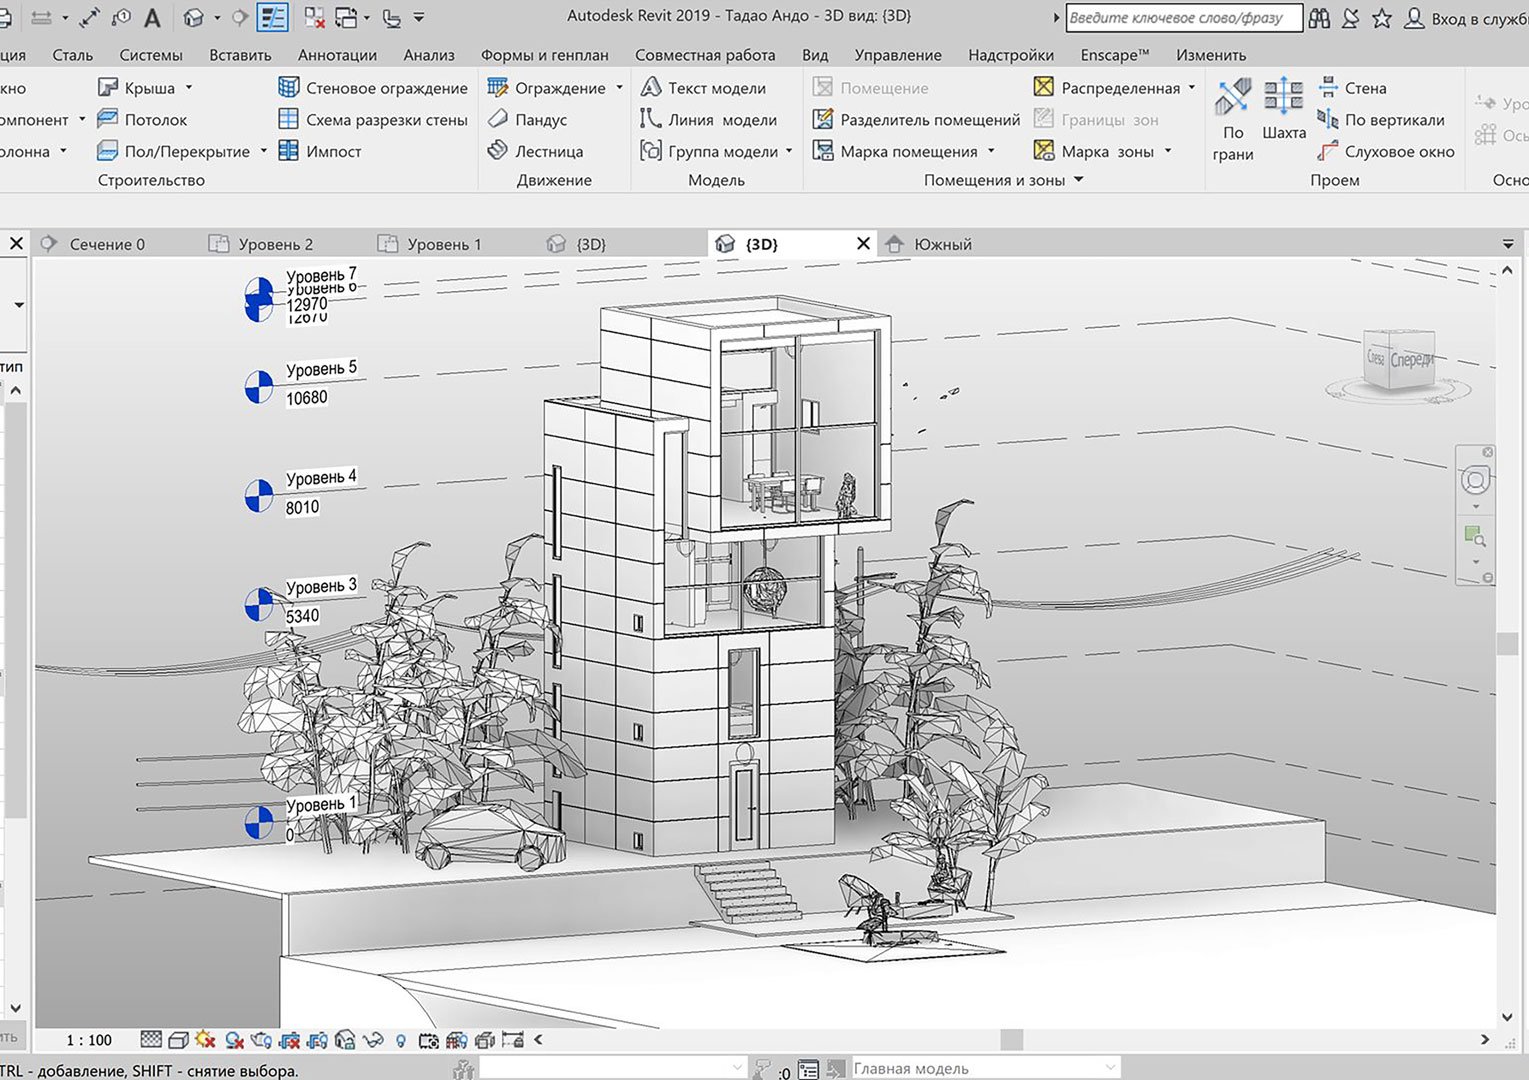Toggle sun path icon in view control bar

[x=206, y=1040]
